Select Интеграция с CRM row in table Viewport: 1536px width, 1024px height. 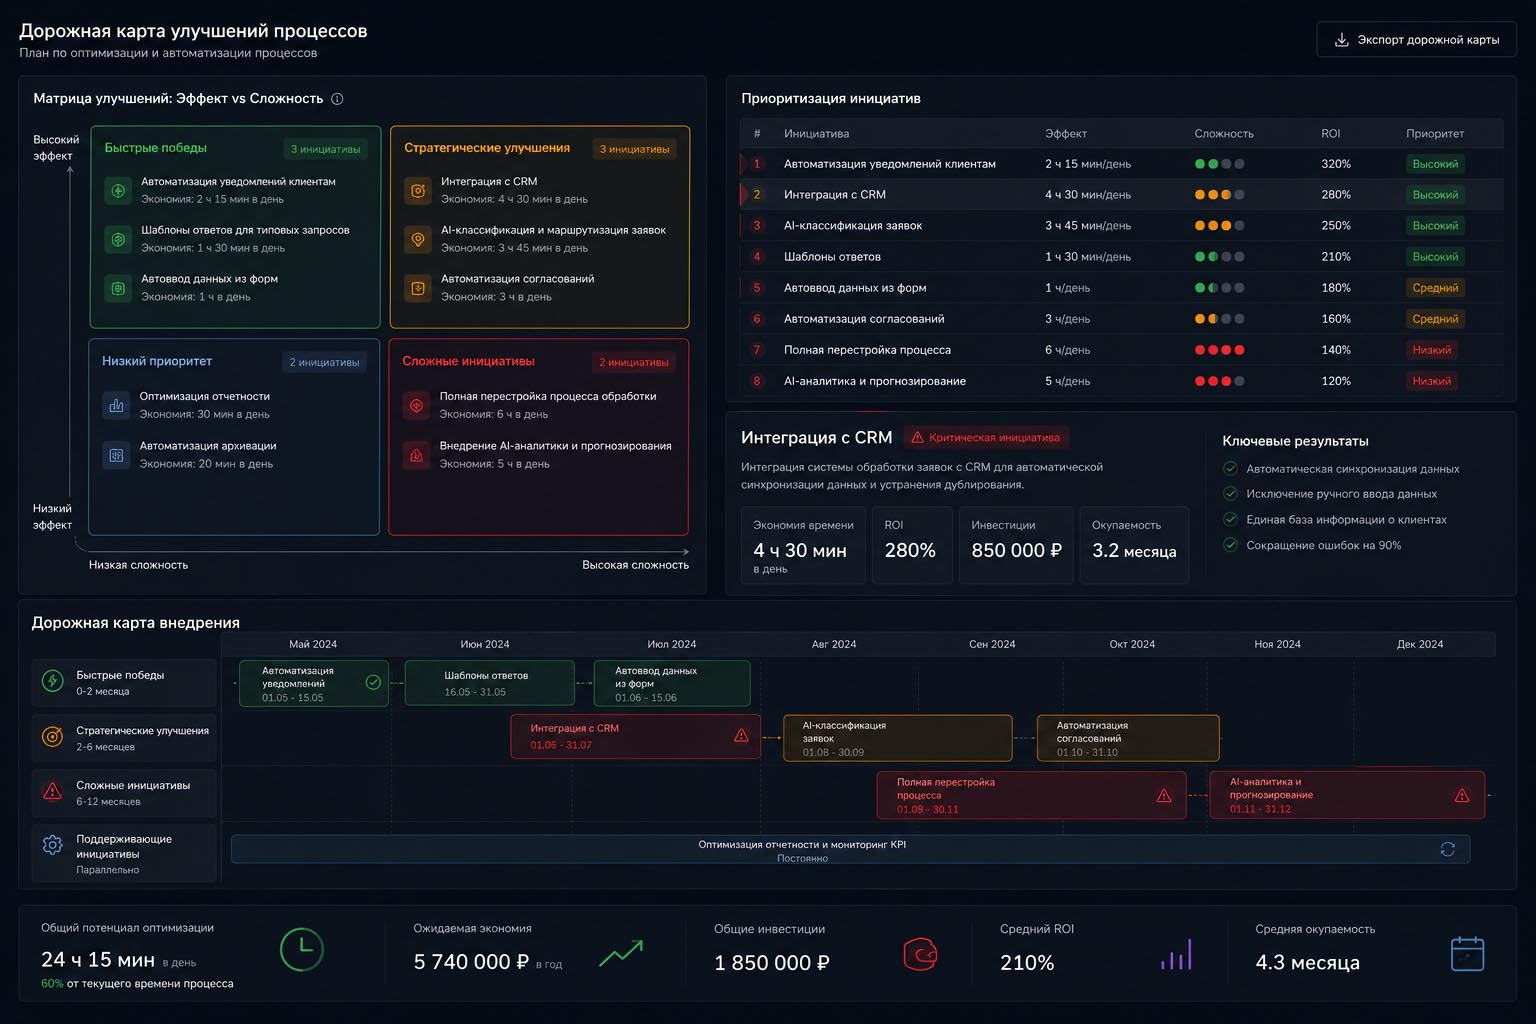click(x=1121, y=195)
